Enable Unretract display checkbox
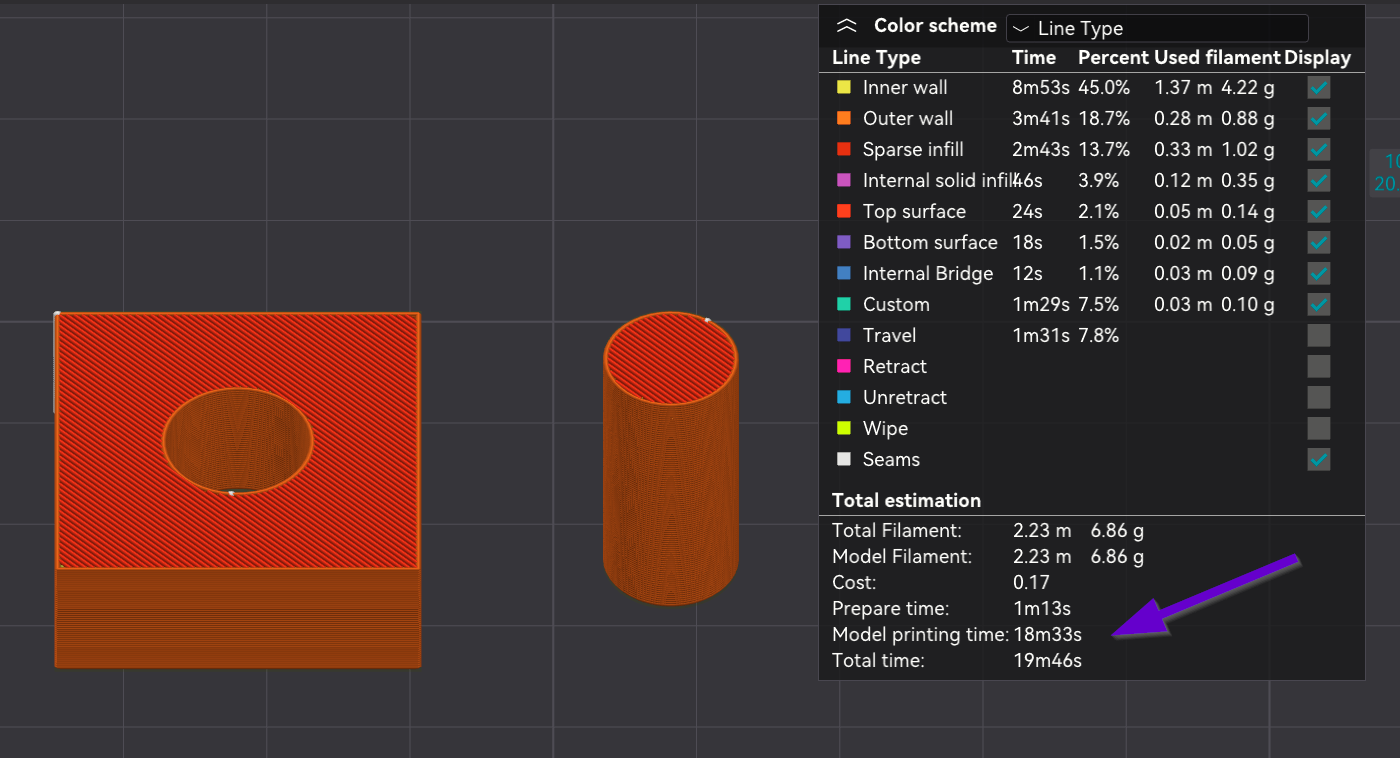This screenshot has height=758, width=1400. (x=1319, y=397)
